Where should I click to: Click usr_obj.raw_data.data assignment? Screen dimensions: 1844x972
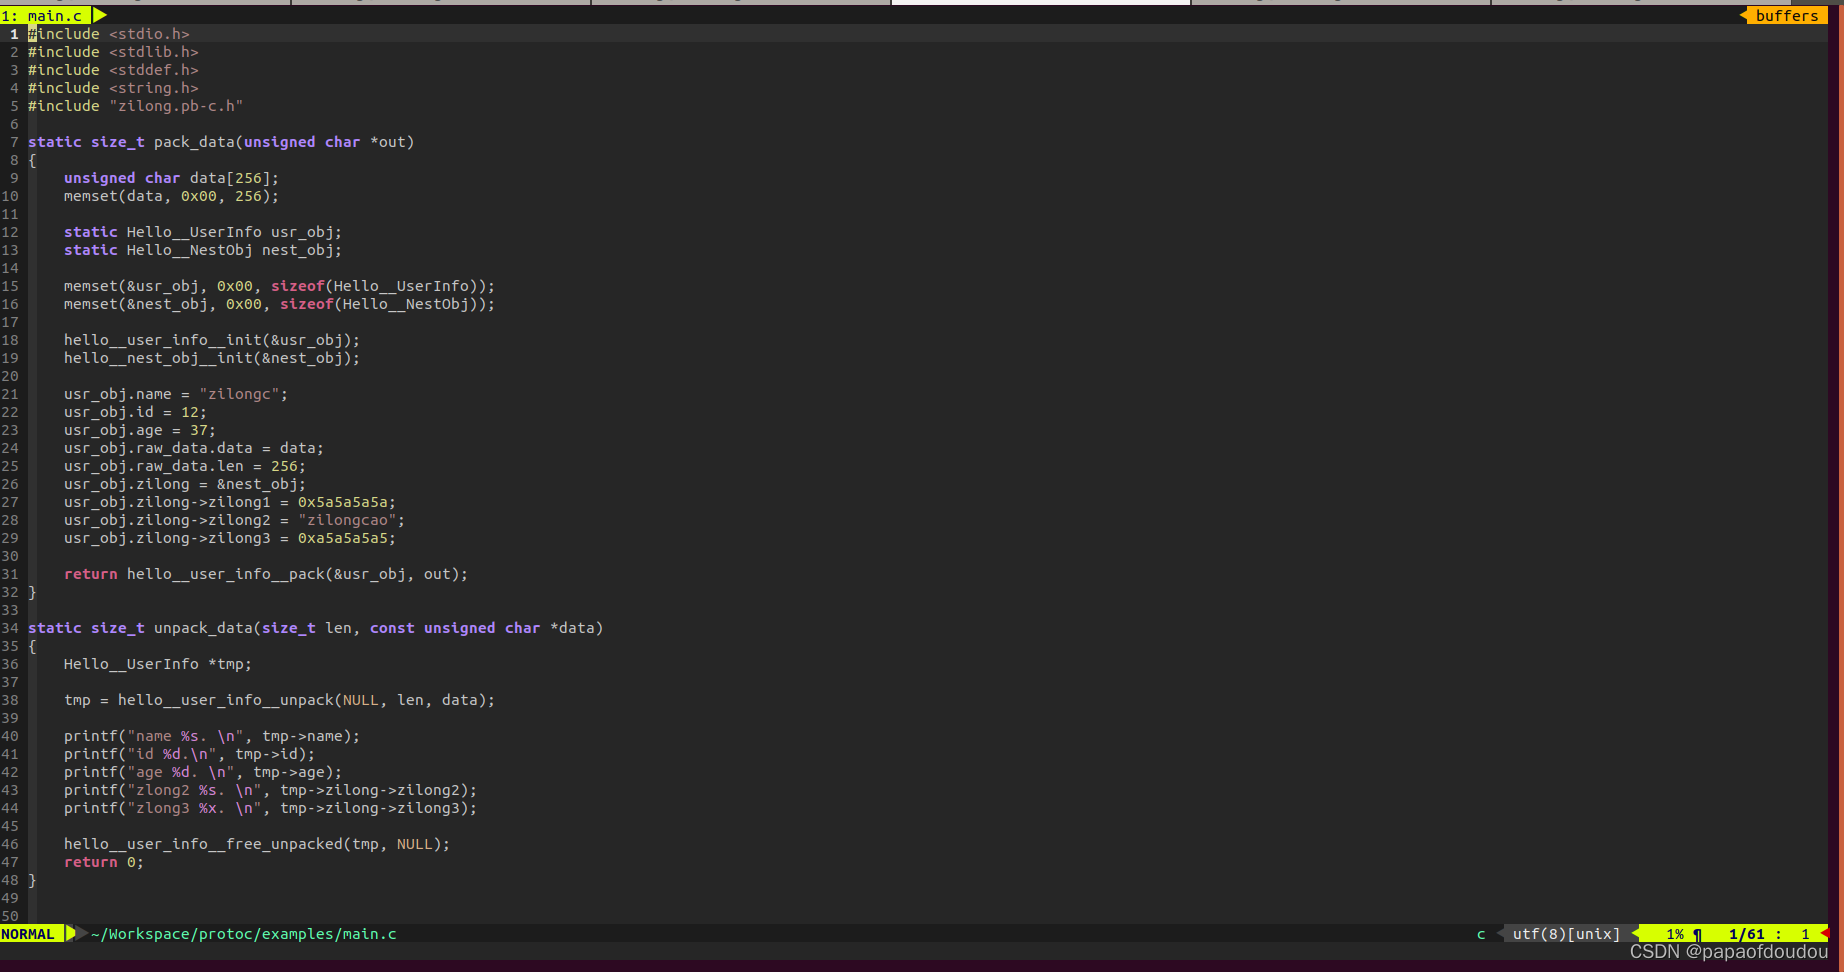194,448
